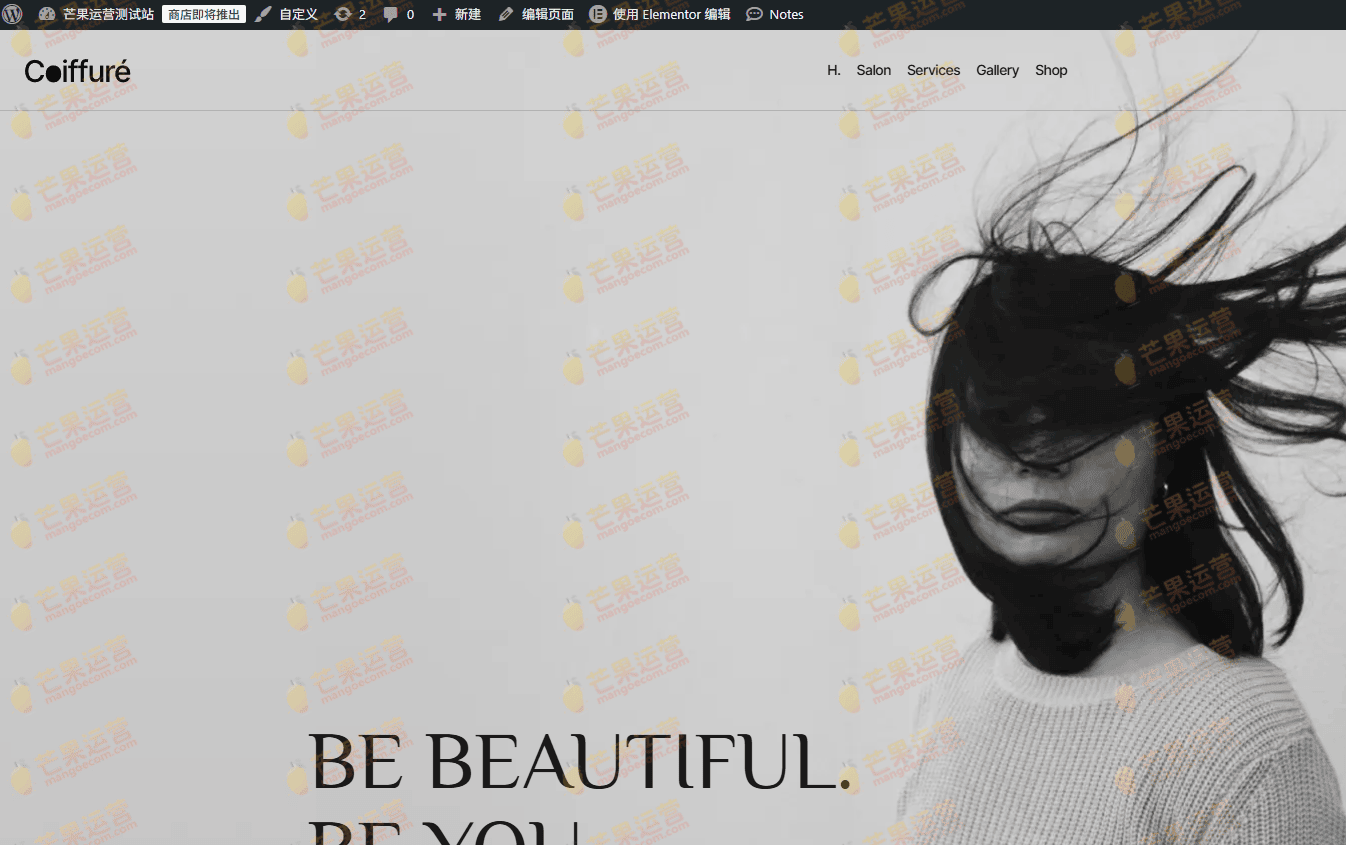
Task: Open the 芒果运营测试站 site menu
Action: pyautogui.click(x=96, y=15)
